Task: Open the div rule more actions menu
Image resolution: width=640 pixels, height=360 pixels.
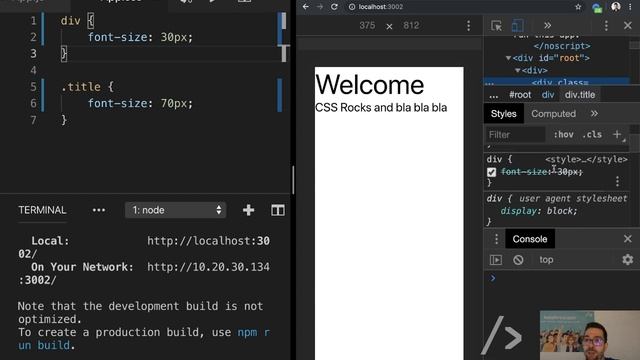Action: tap(617, 181)
